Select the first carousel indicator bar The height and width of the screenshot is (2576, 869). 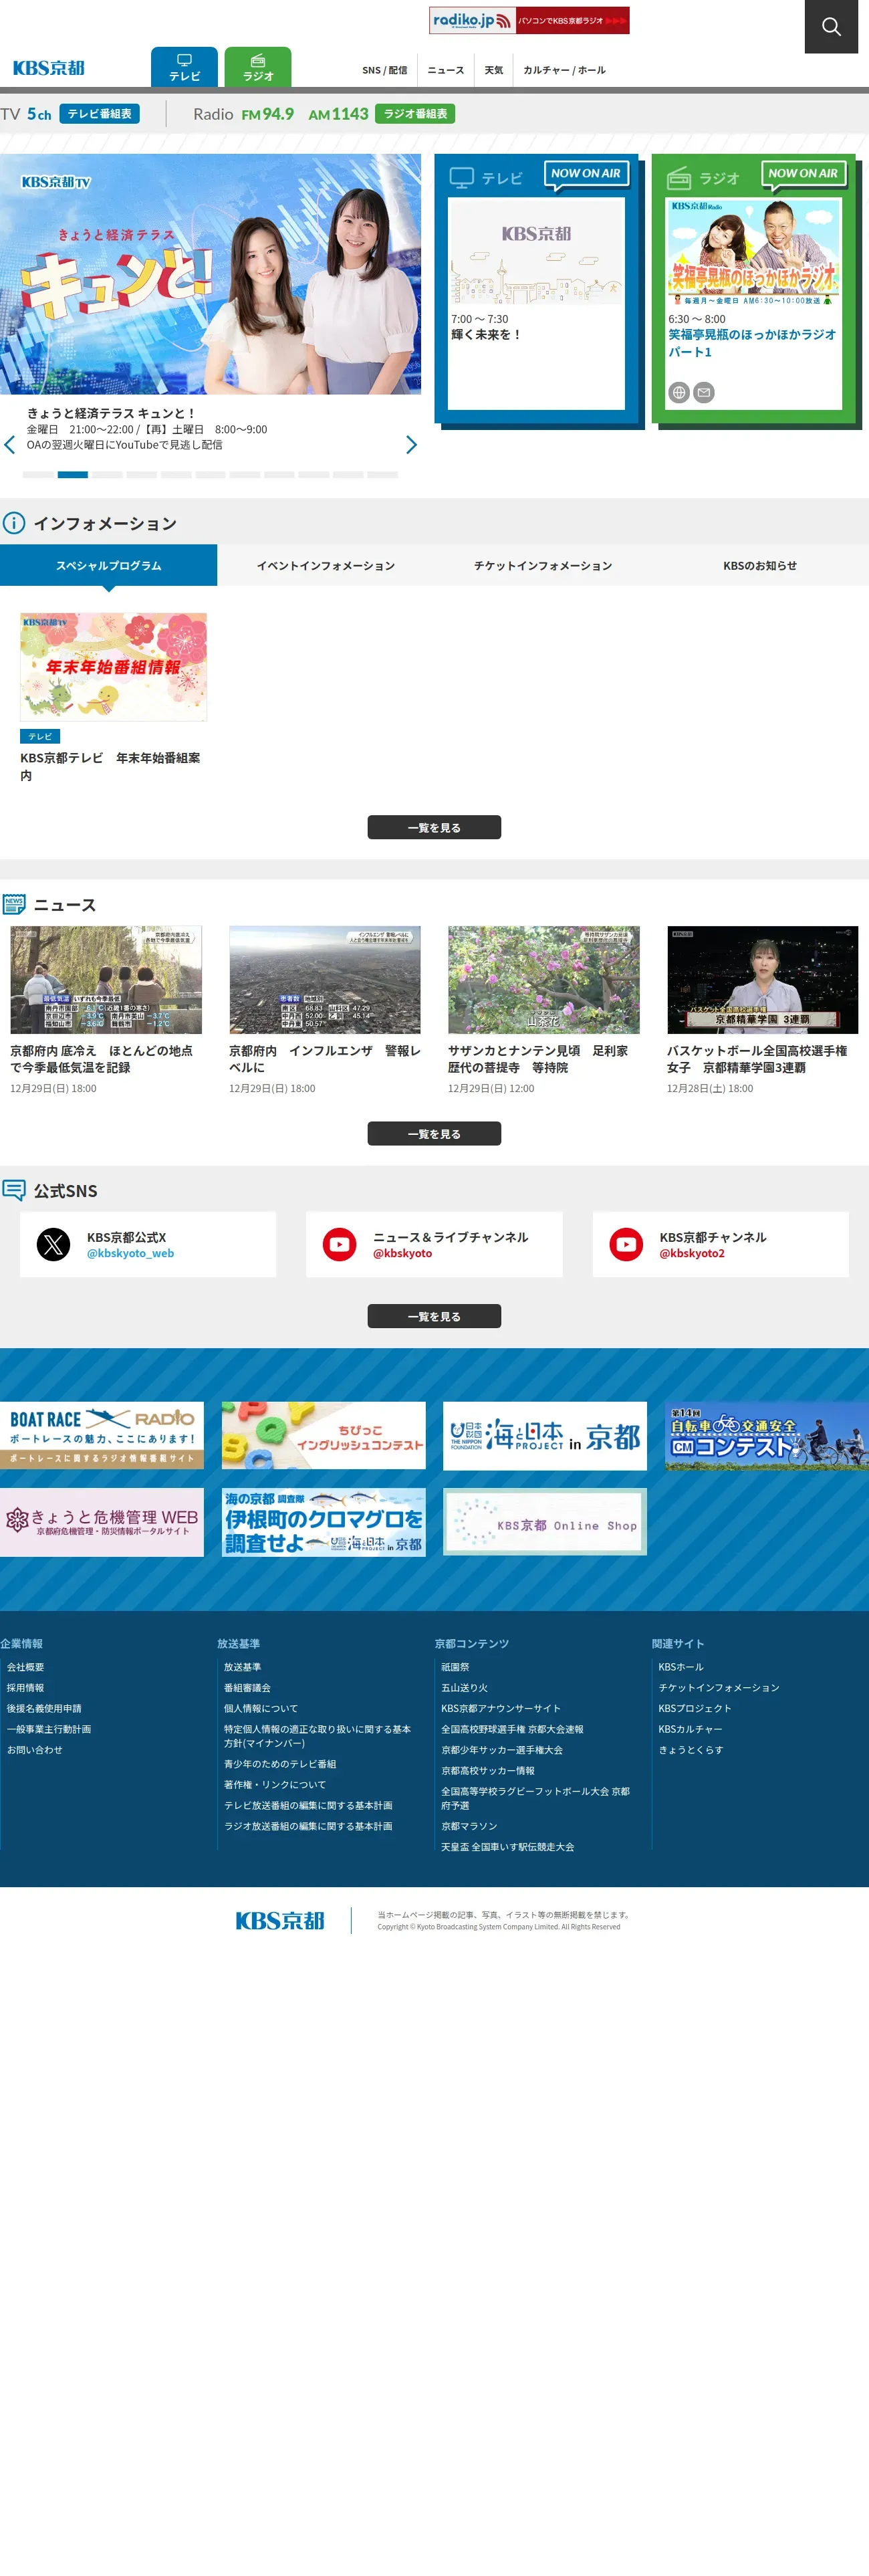tap(38, 475)
